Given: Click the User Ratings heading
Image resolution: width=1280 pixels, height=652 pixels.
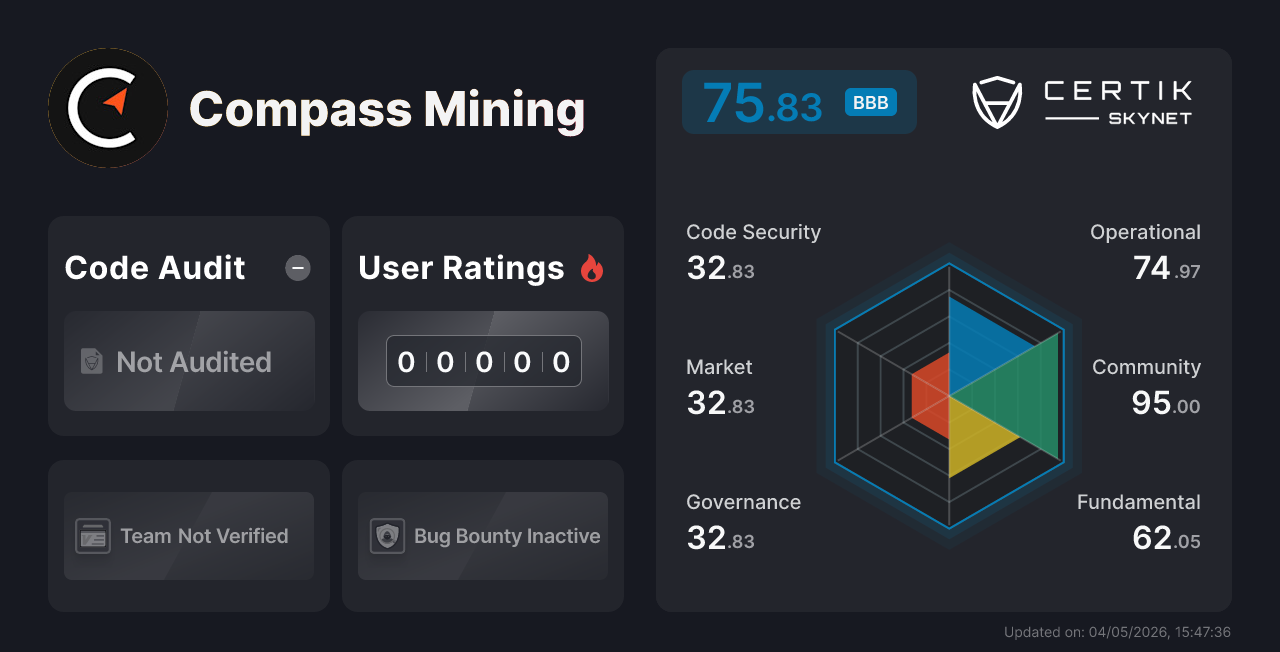Looking at the screenshot, I should [x=461, y=268].
